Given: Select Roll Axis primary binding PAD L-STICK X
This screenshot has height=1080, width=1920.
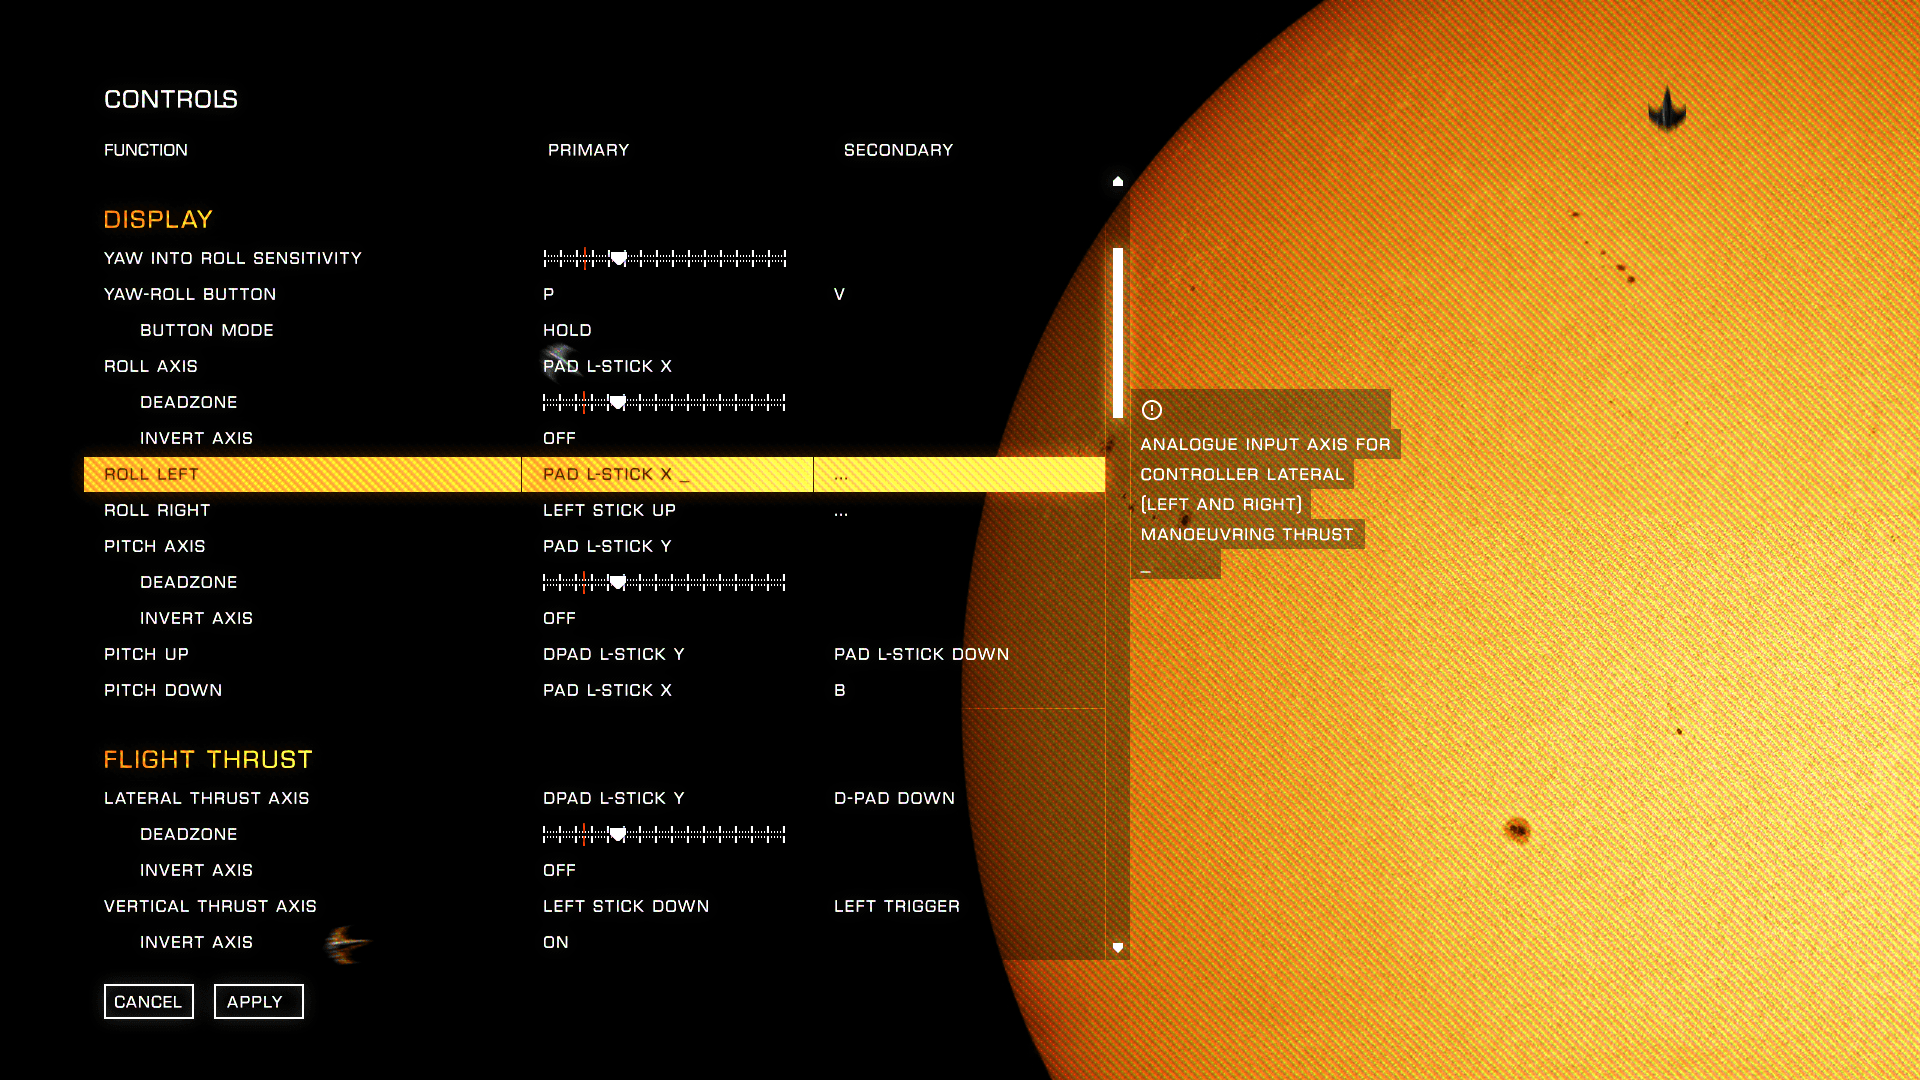Looking at the screenshot, I should (x=607, y=366).
